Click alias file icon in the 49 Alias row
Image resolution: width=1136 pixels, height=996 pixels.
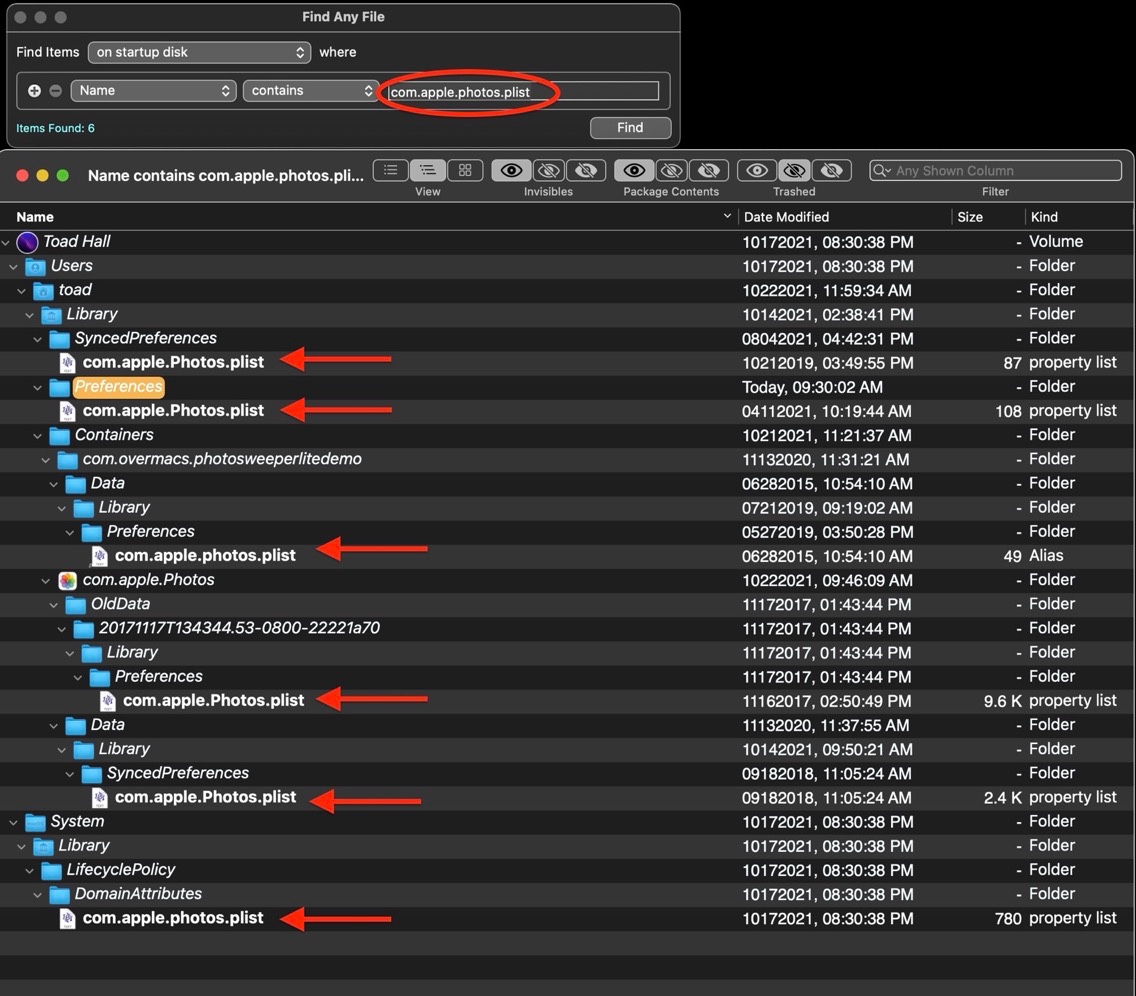99,556
